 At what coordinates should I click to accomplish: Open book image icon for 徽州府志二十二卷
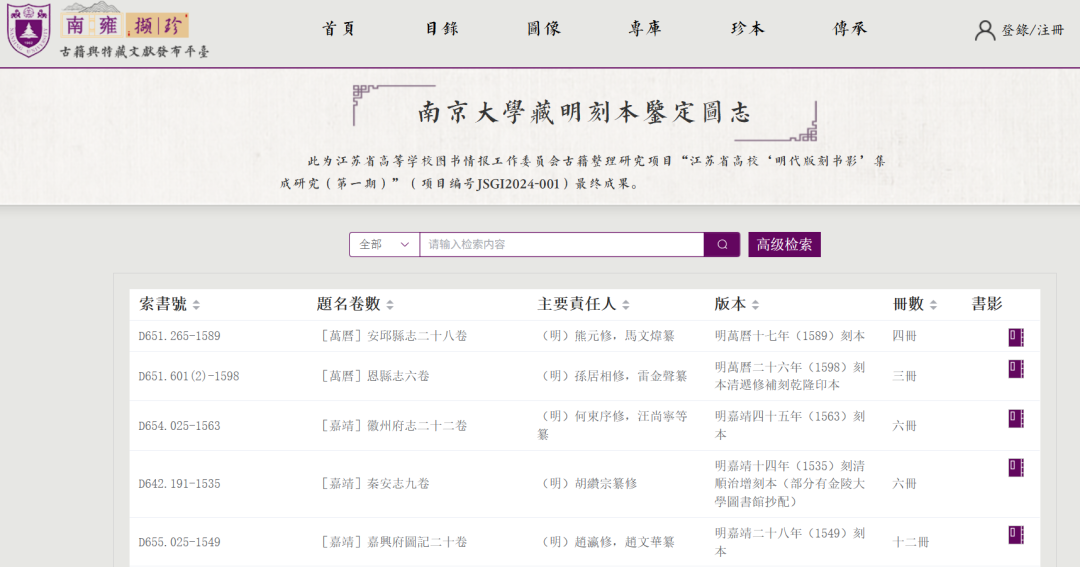click(1016, 418)
